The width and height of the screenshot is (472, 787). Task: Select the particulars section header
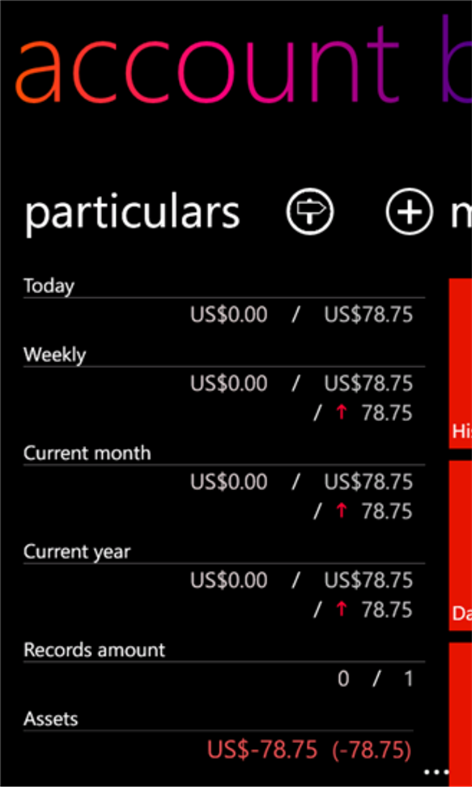click(x=132, y=213)
